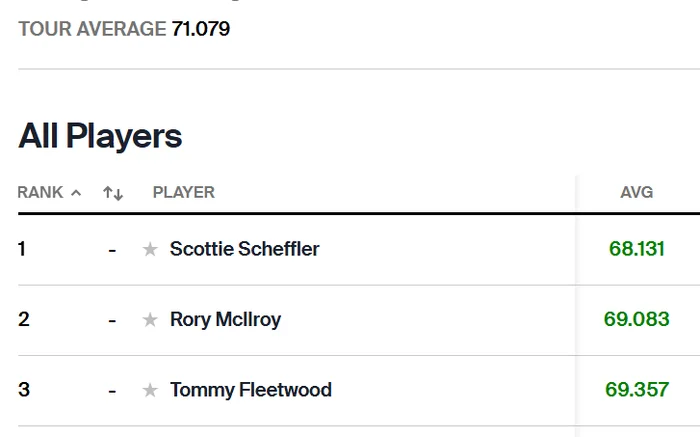Click the rank movement arrows column icon
This screenshot has width=700, height=437.
(x=113, y=193)
